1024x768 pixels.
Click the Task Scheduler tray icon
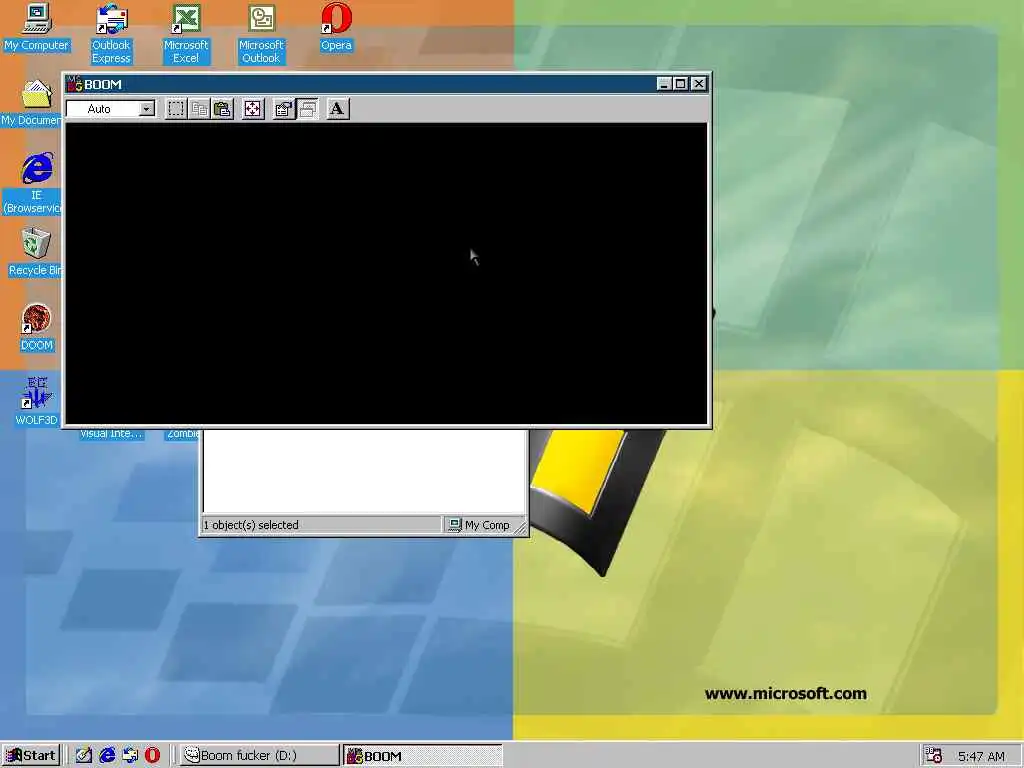[x=934, y=756]
